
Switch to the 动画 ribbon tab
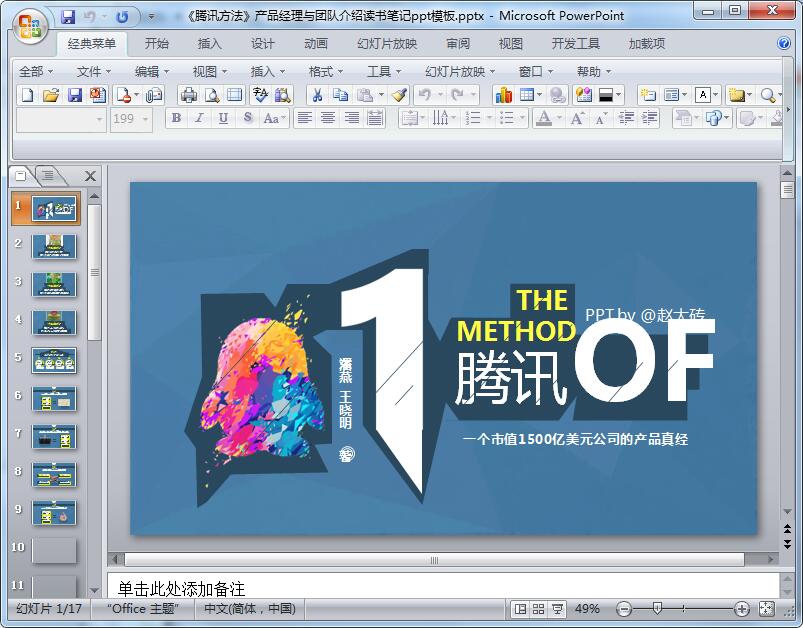[x=315, y=44]
